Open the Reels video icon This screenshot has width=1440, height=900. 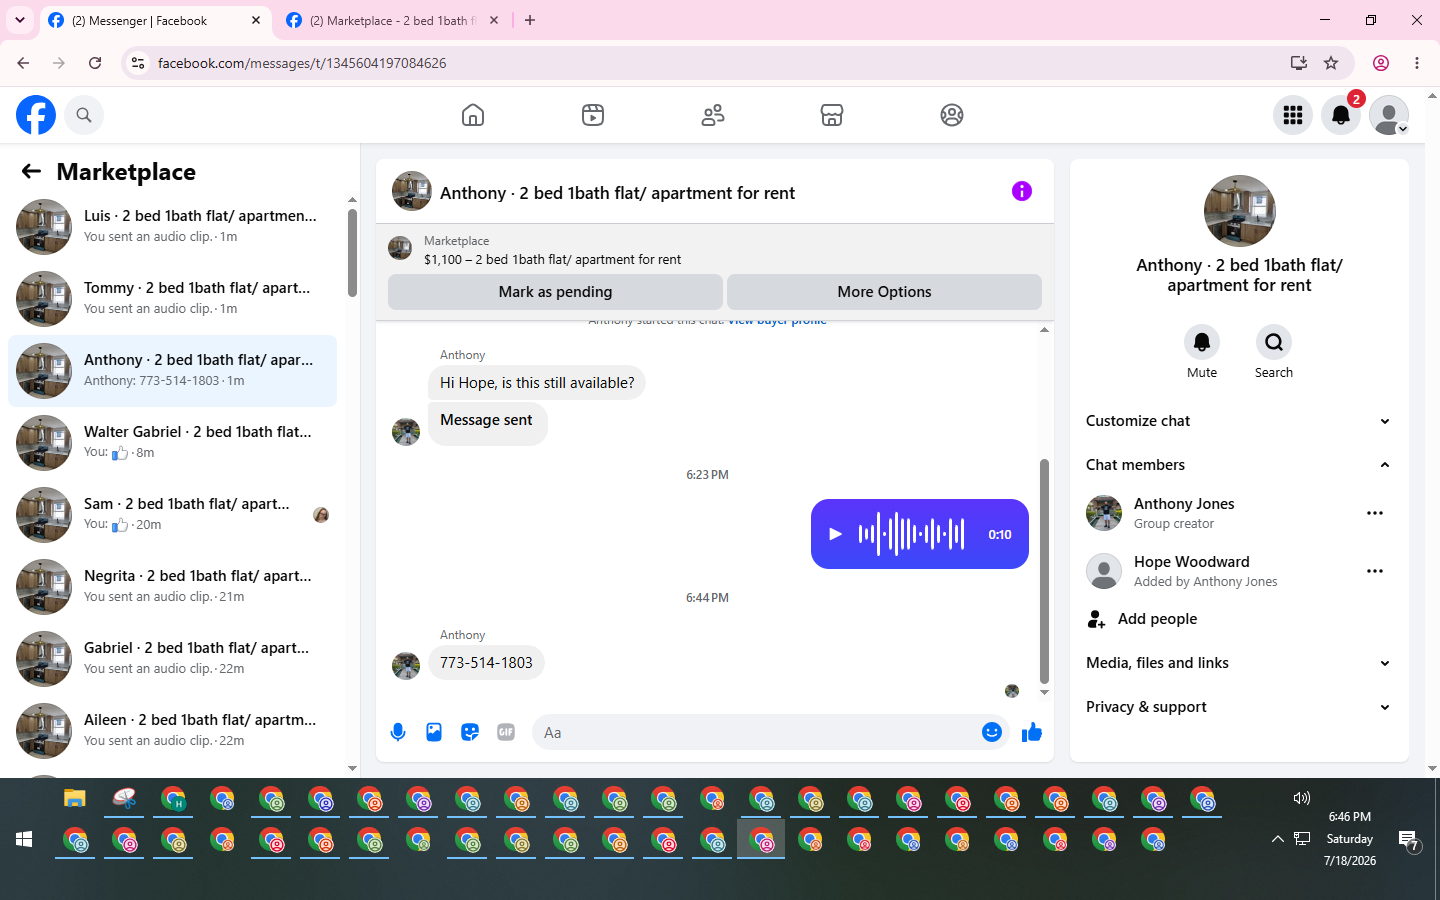click(x=593, y=115)
